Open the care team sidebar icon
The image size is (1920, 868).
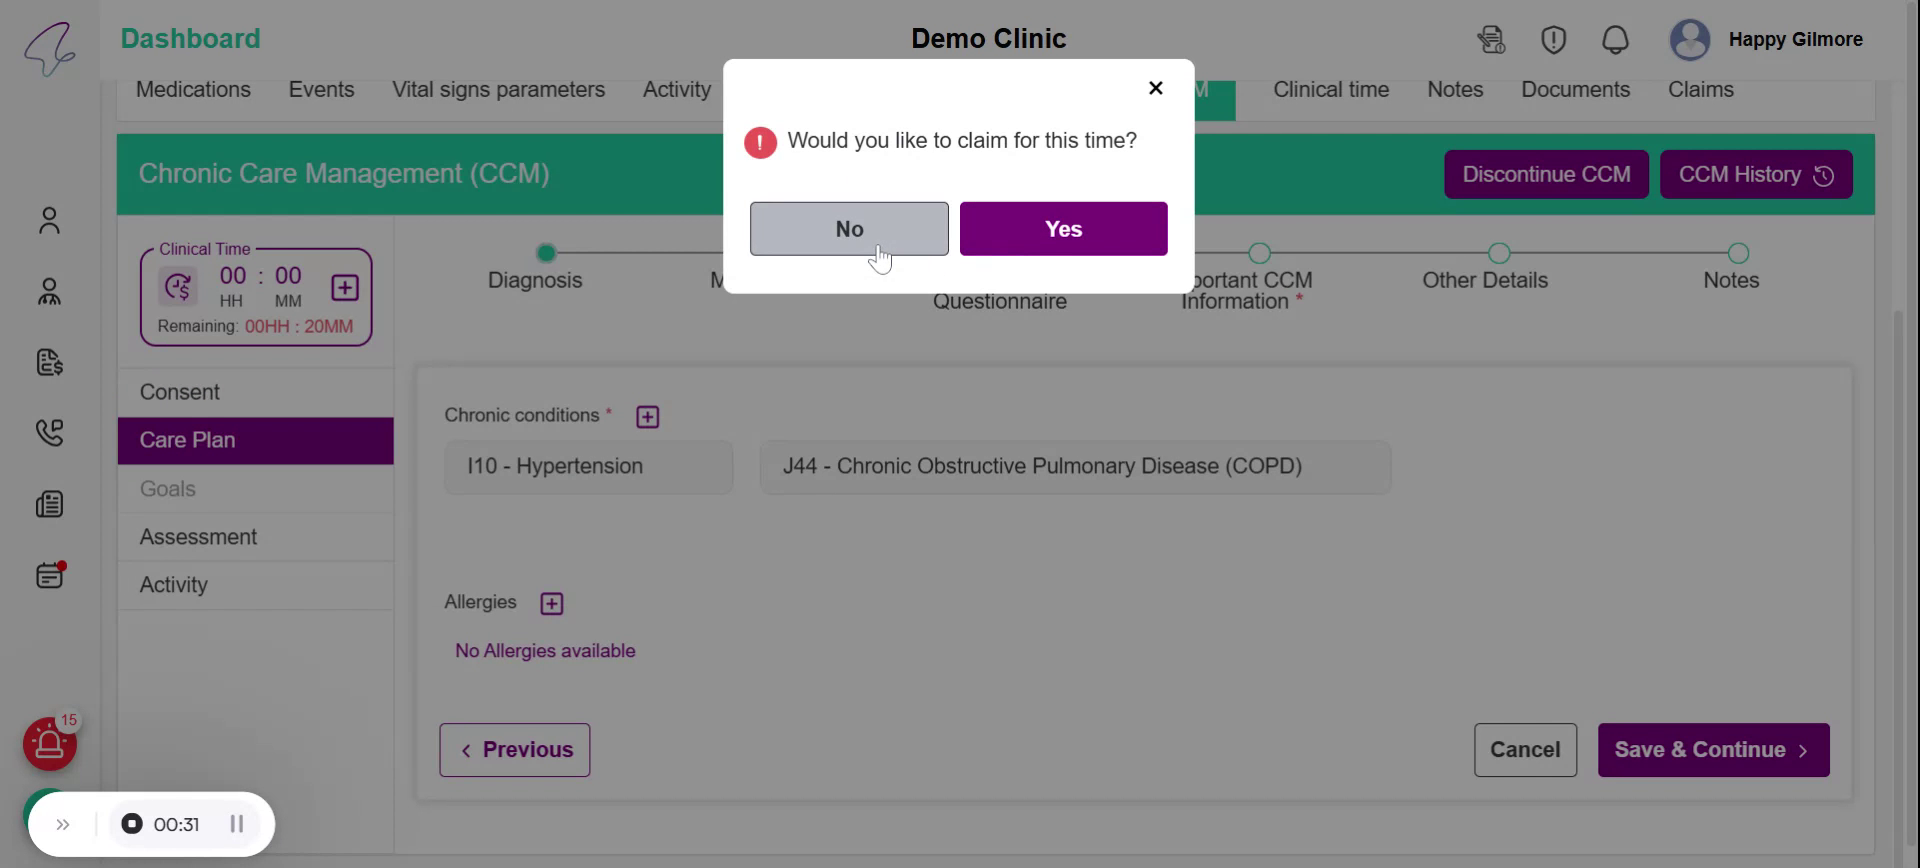click(49, 291)
